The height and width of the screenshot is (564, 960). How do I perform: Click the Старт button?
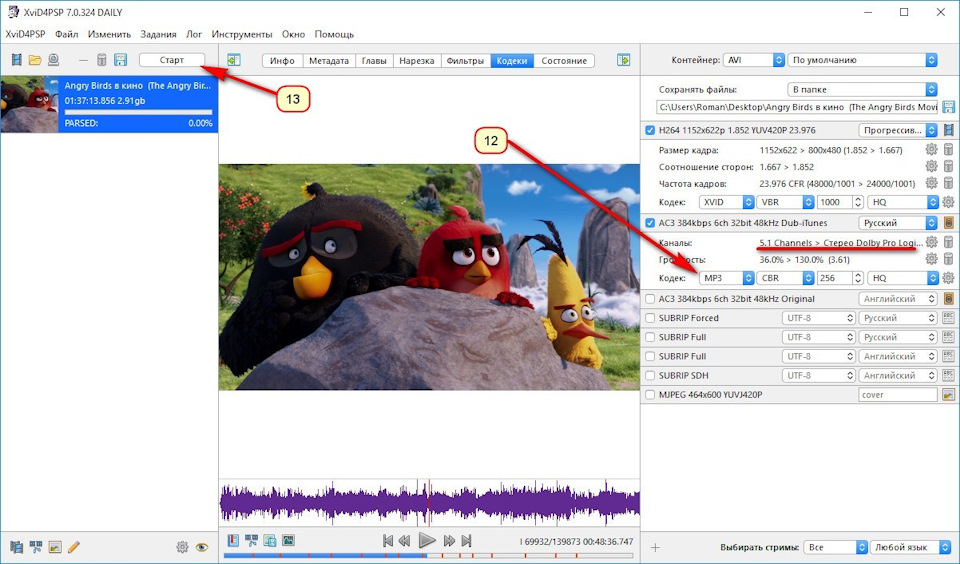171,60
